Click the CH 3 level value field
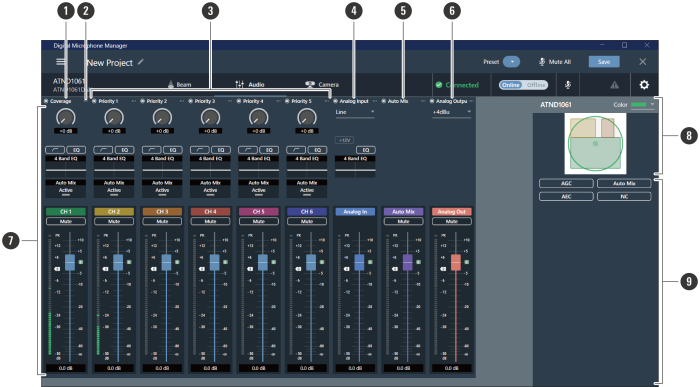Screen dimensions: 700x387 click(162, 368)
